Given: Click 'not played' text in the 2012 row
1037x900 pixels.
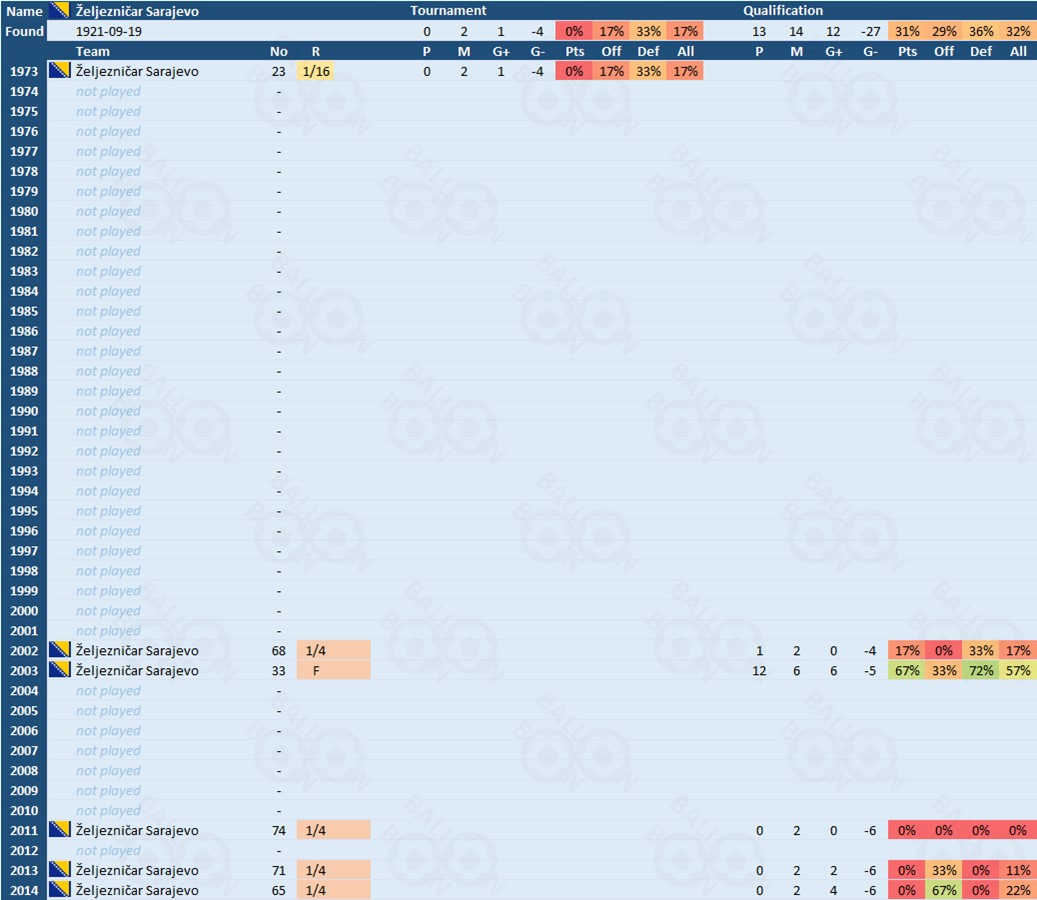Looking at the screenshot, I should [x=108, y=851].
